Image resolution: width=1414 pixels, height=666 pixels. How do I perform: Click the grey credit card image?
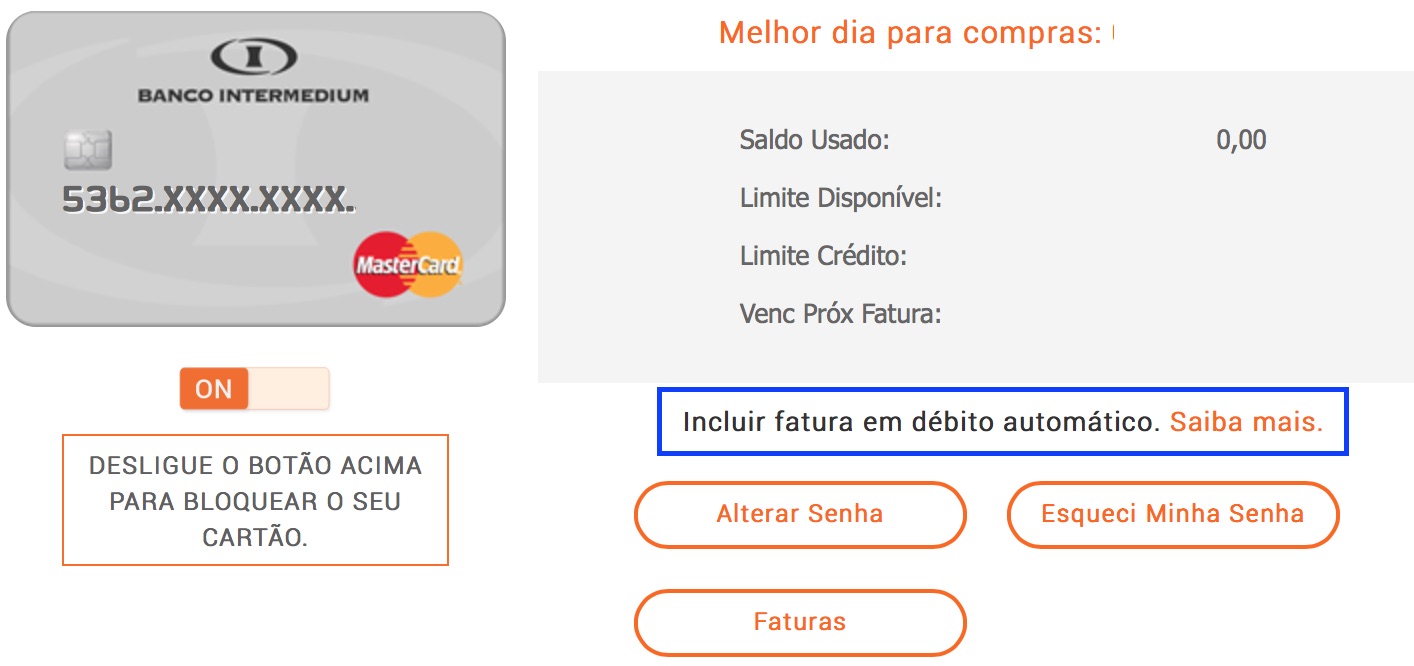pyautogui.click(x=256, y=168)
